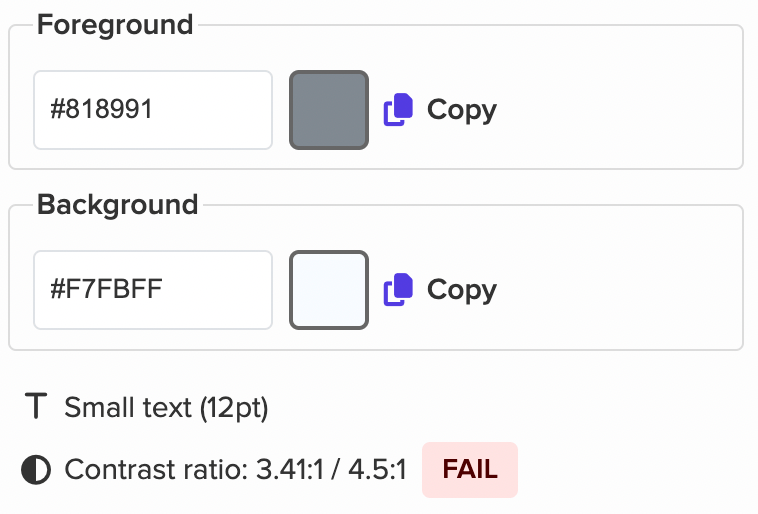Click the background copy icon

[x=399, y=290]
